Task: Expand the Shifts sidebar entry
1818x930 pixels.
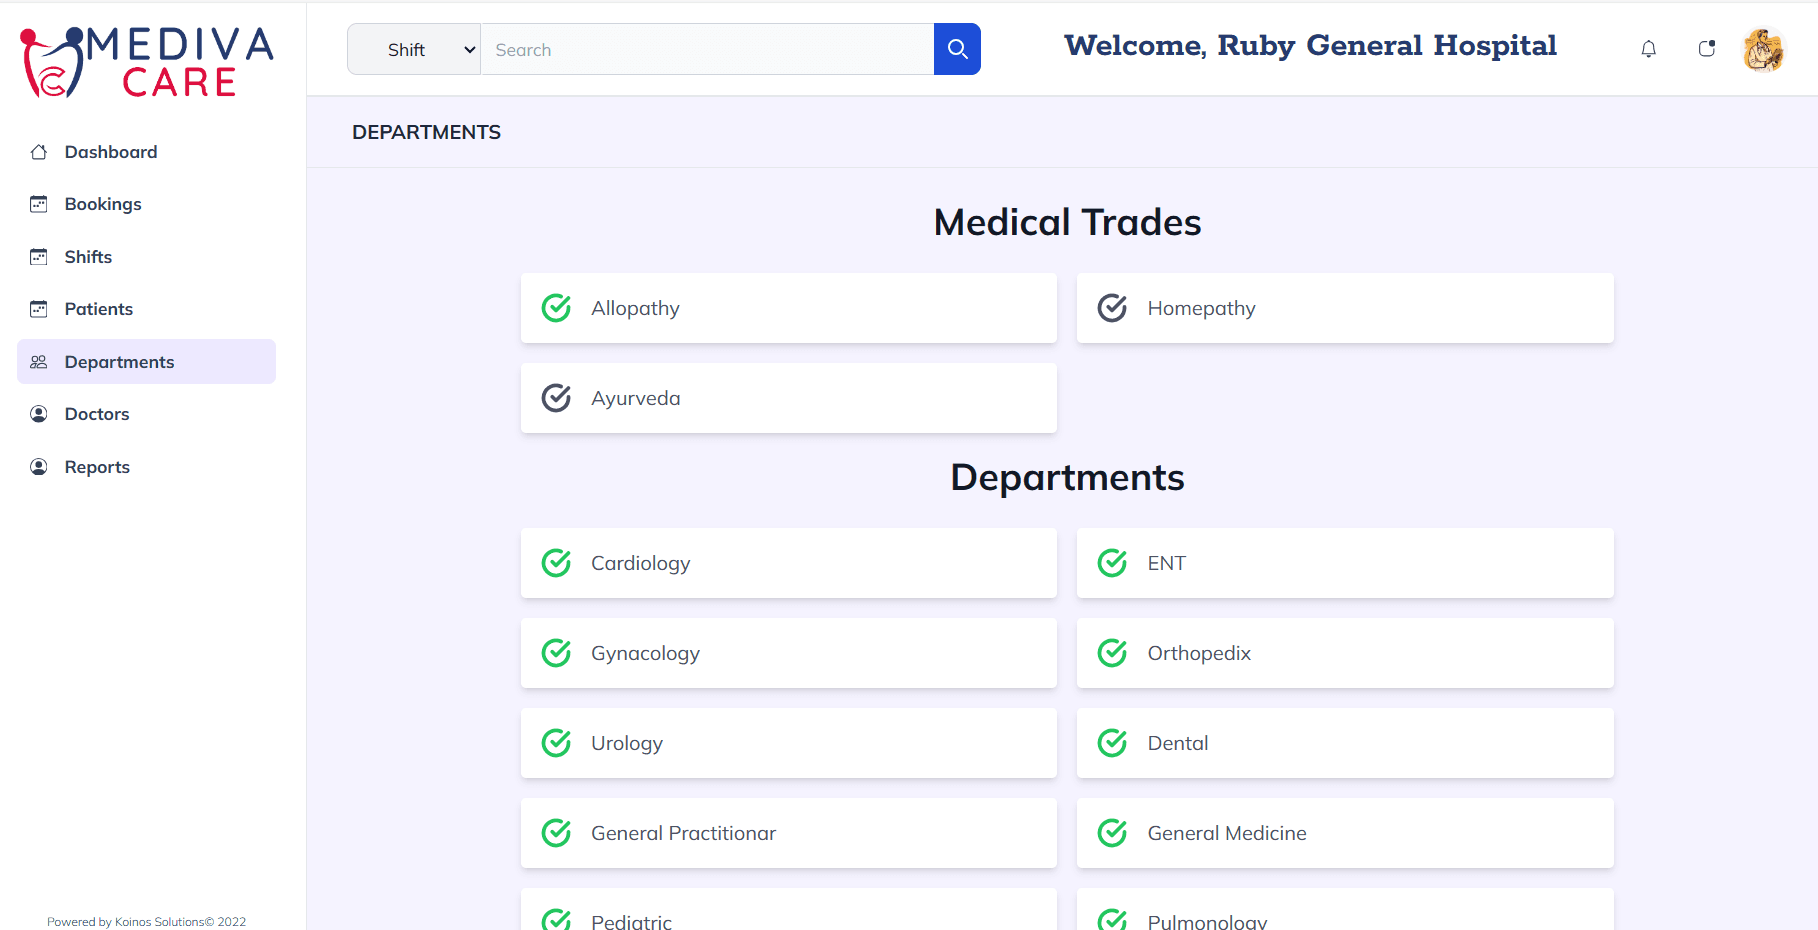Action: (88, 256)
